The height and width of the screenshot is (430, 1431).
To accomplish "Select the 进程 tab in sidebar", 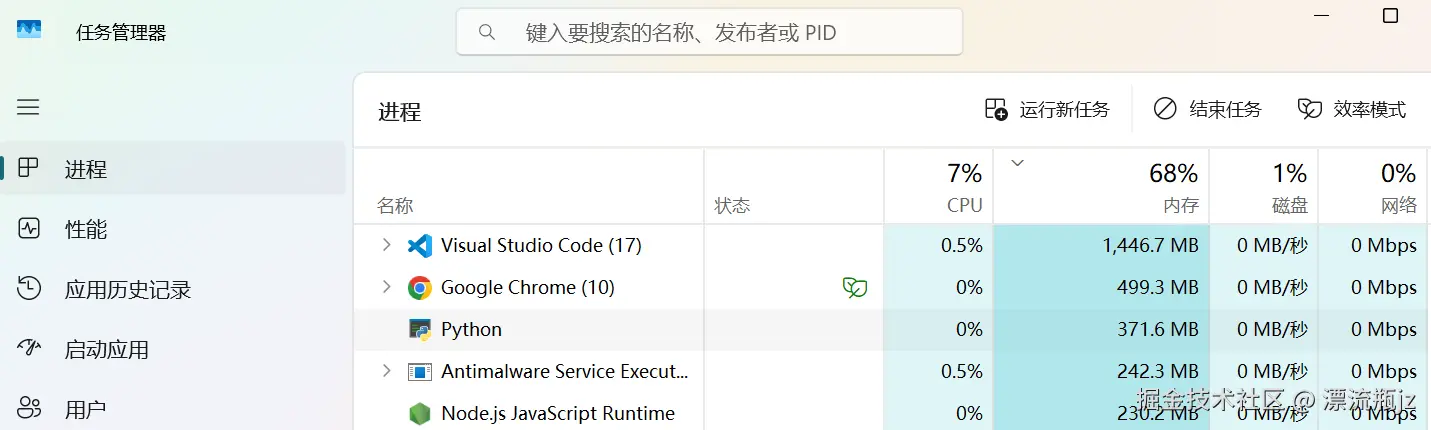I will (x=174, y=169).
